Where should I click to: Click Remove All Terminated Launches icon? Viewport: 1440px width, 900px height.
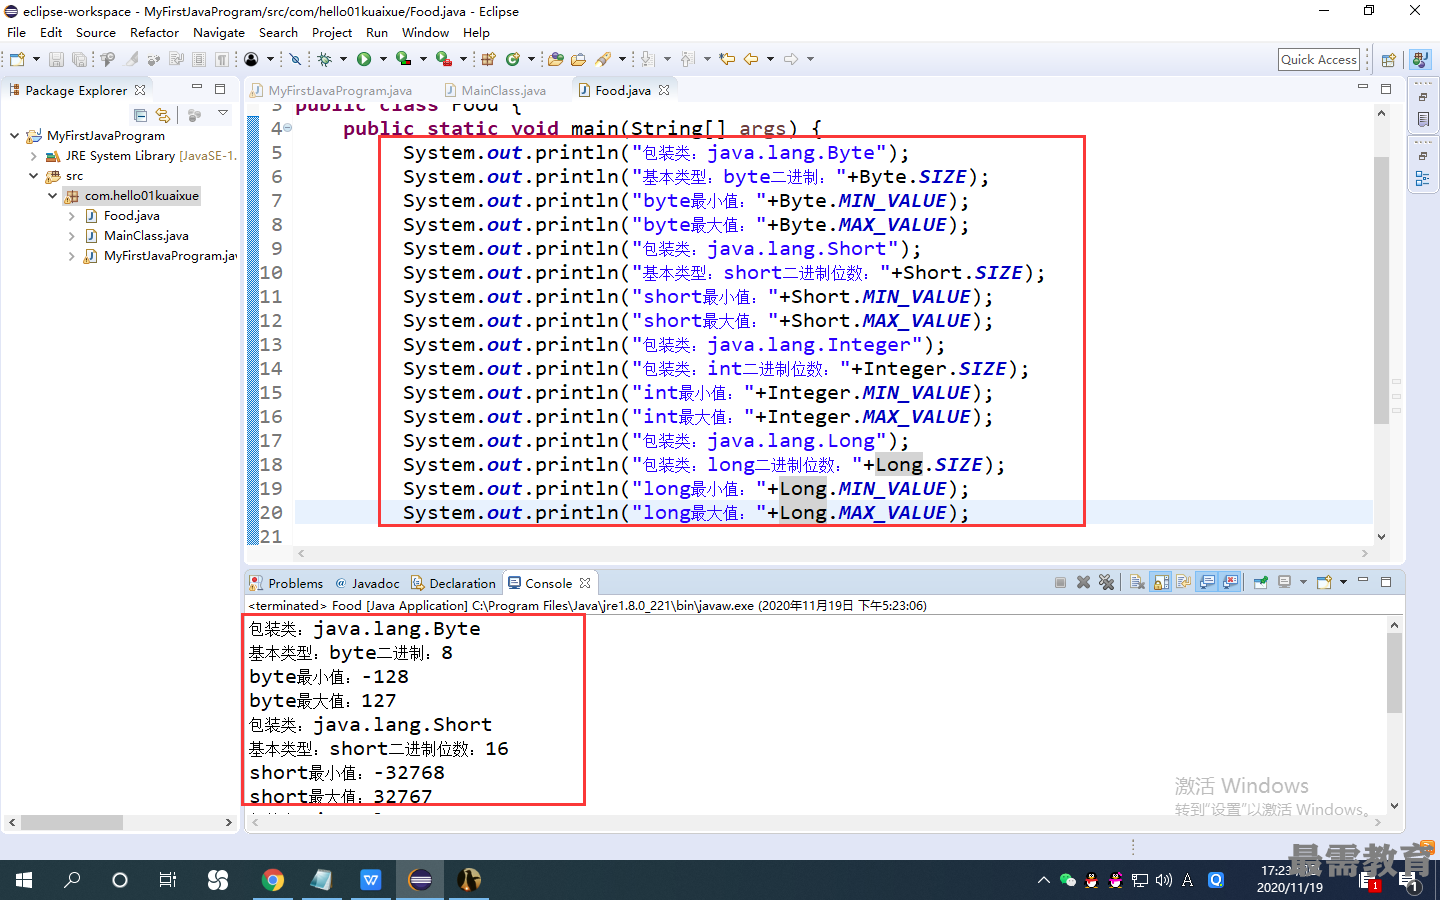(x=1106, y=582)
